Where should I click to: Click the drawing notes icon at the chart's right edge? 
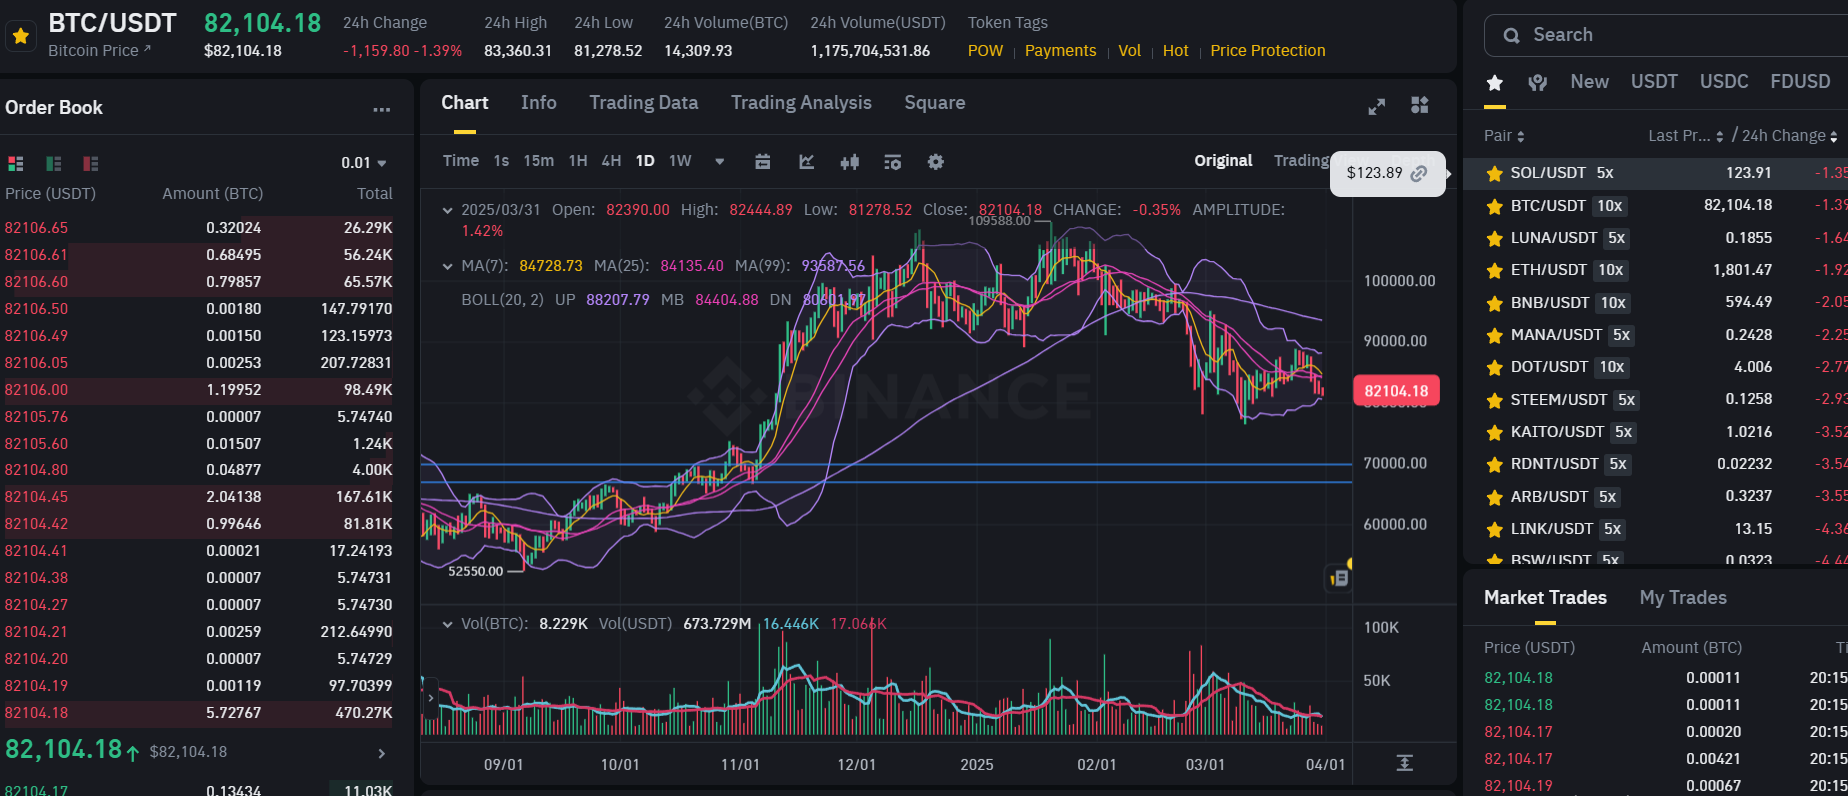coord(1339,578)
